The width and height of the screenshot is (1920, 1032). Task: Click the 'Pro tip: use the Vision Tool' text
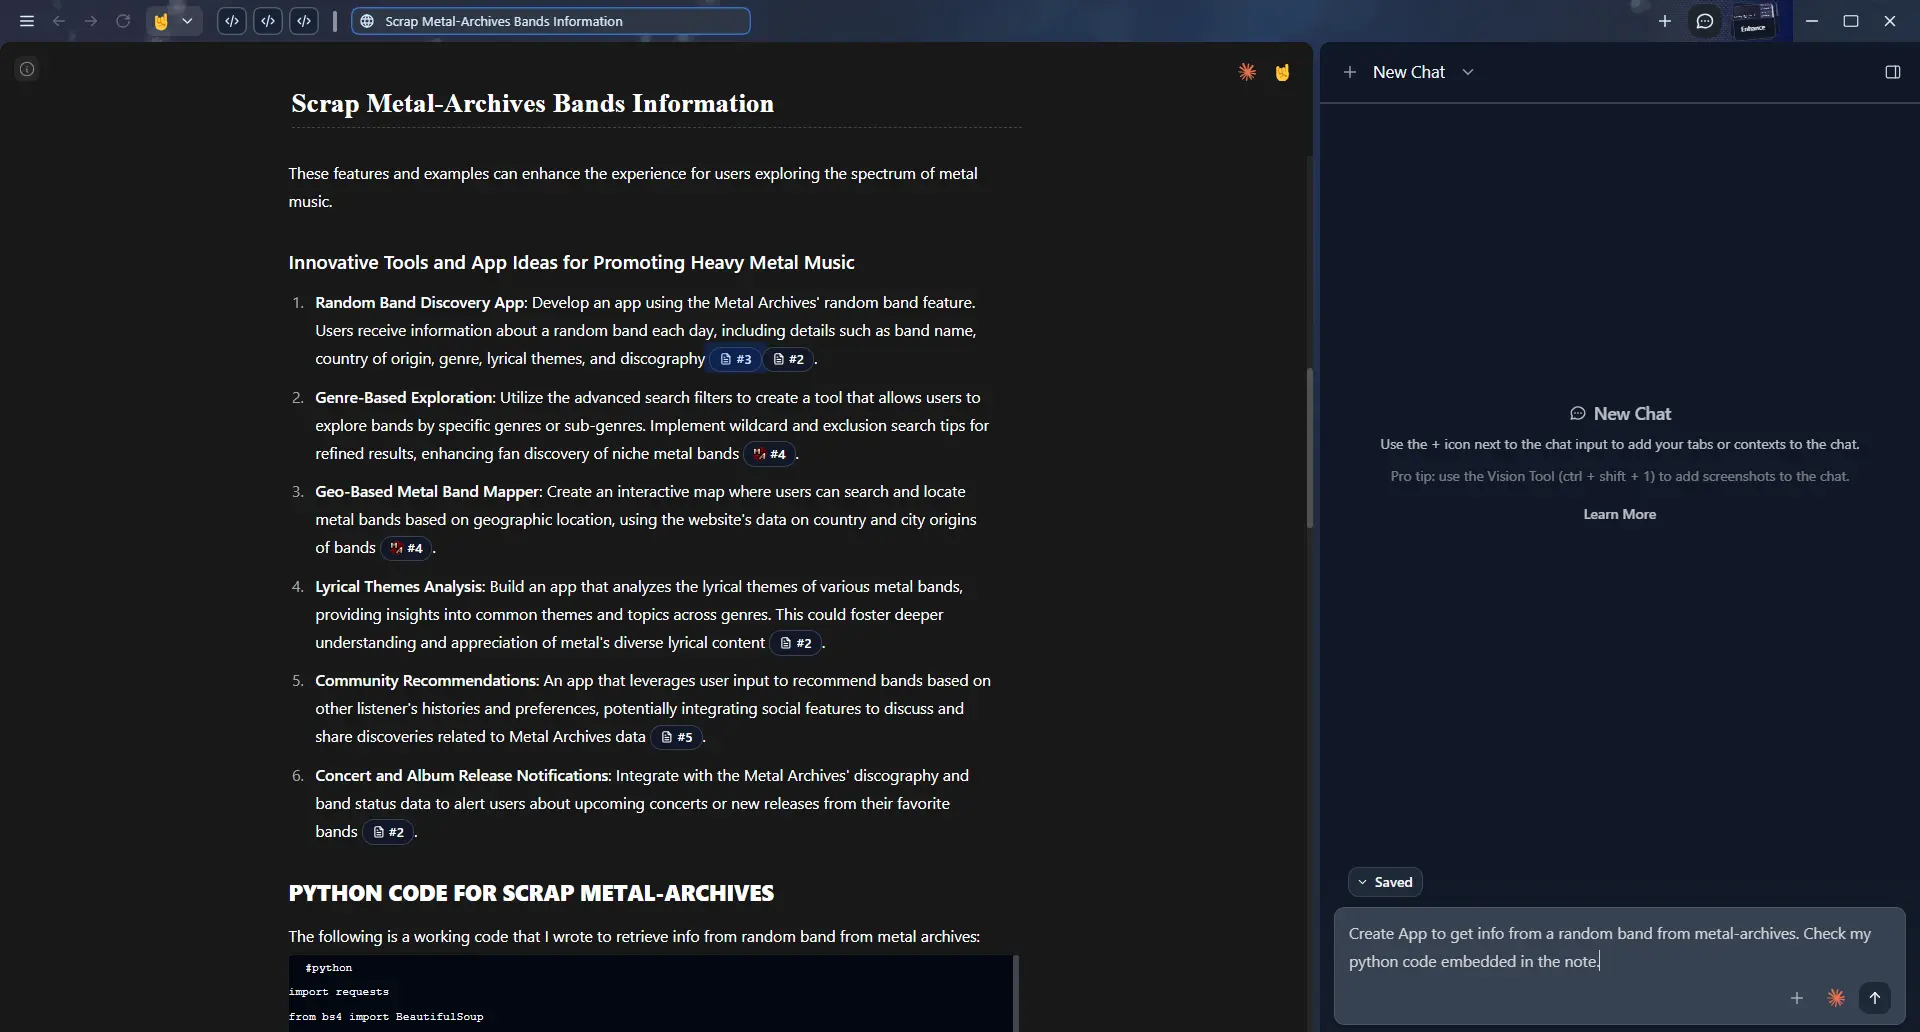click(1619, 476)
